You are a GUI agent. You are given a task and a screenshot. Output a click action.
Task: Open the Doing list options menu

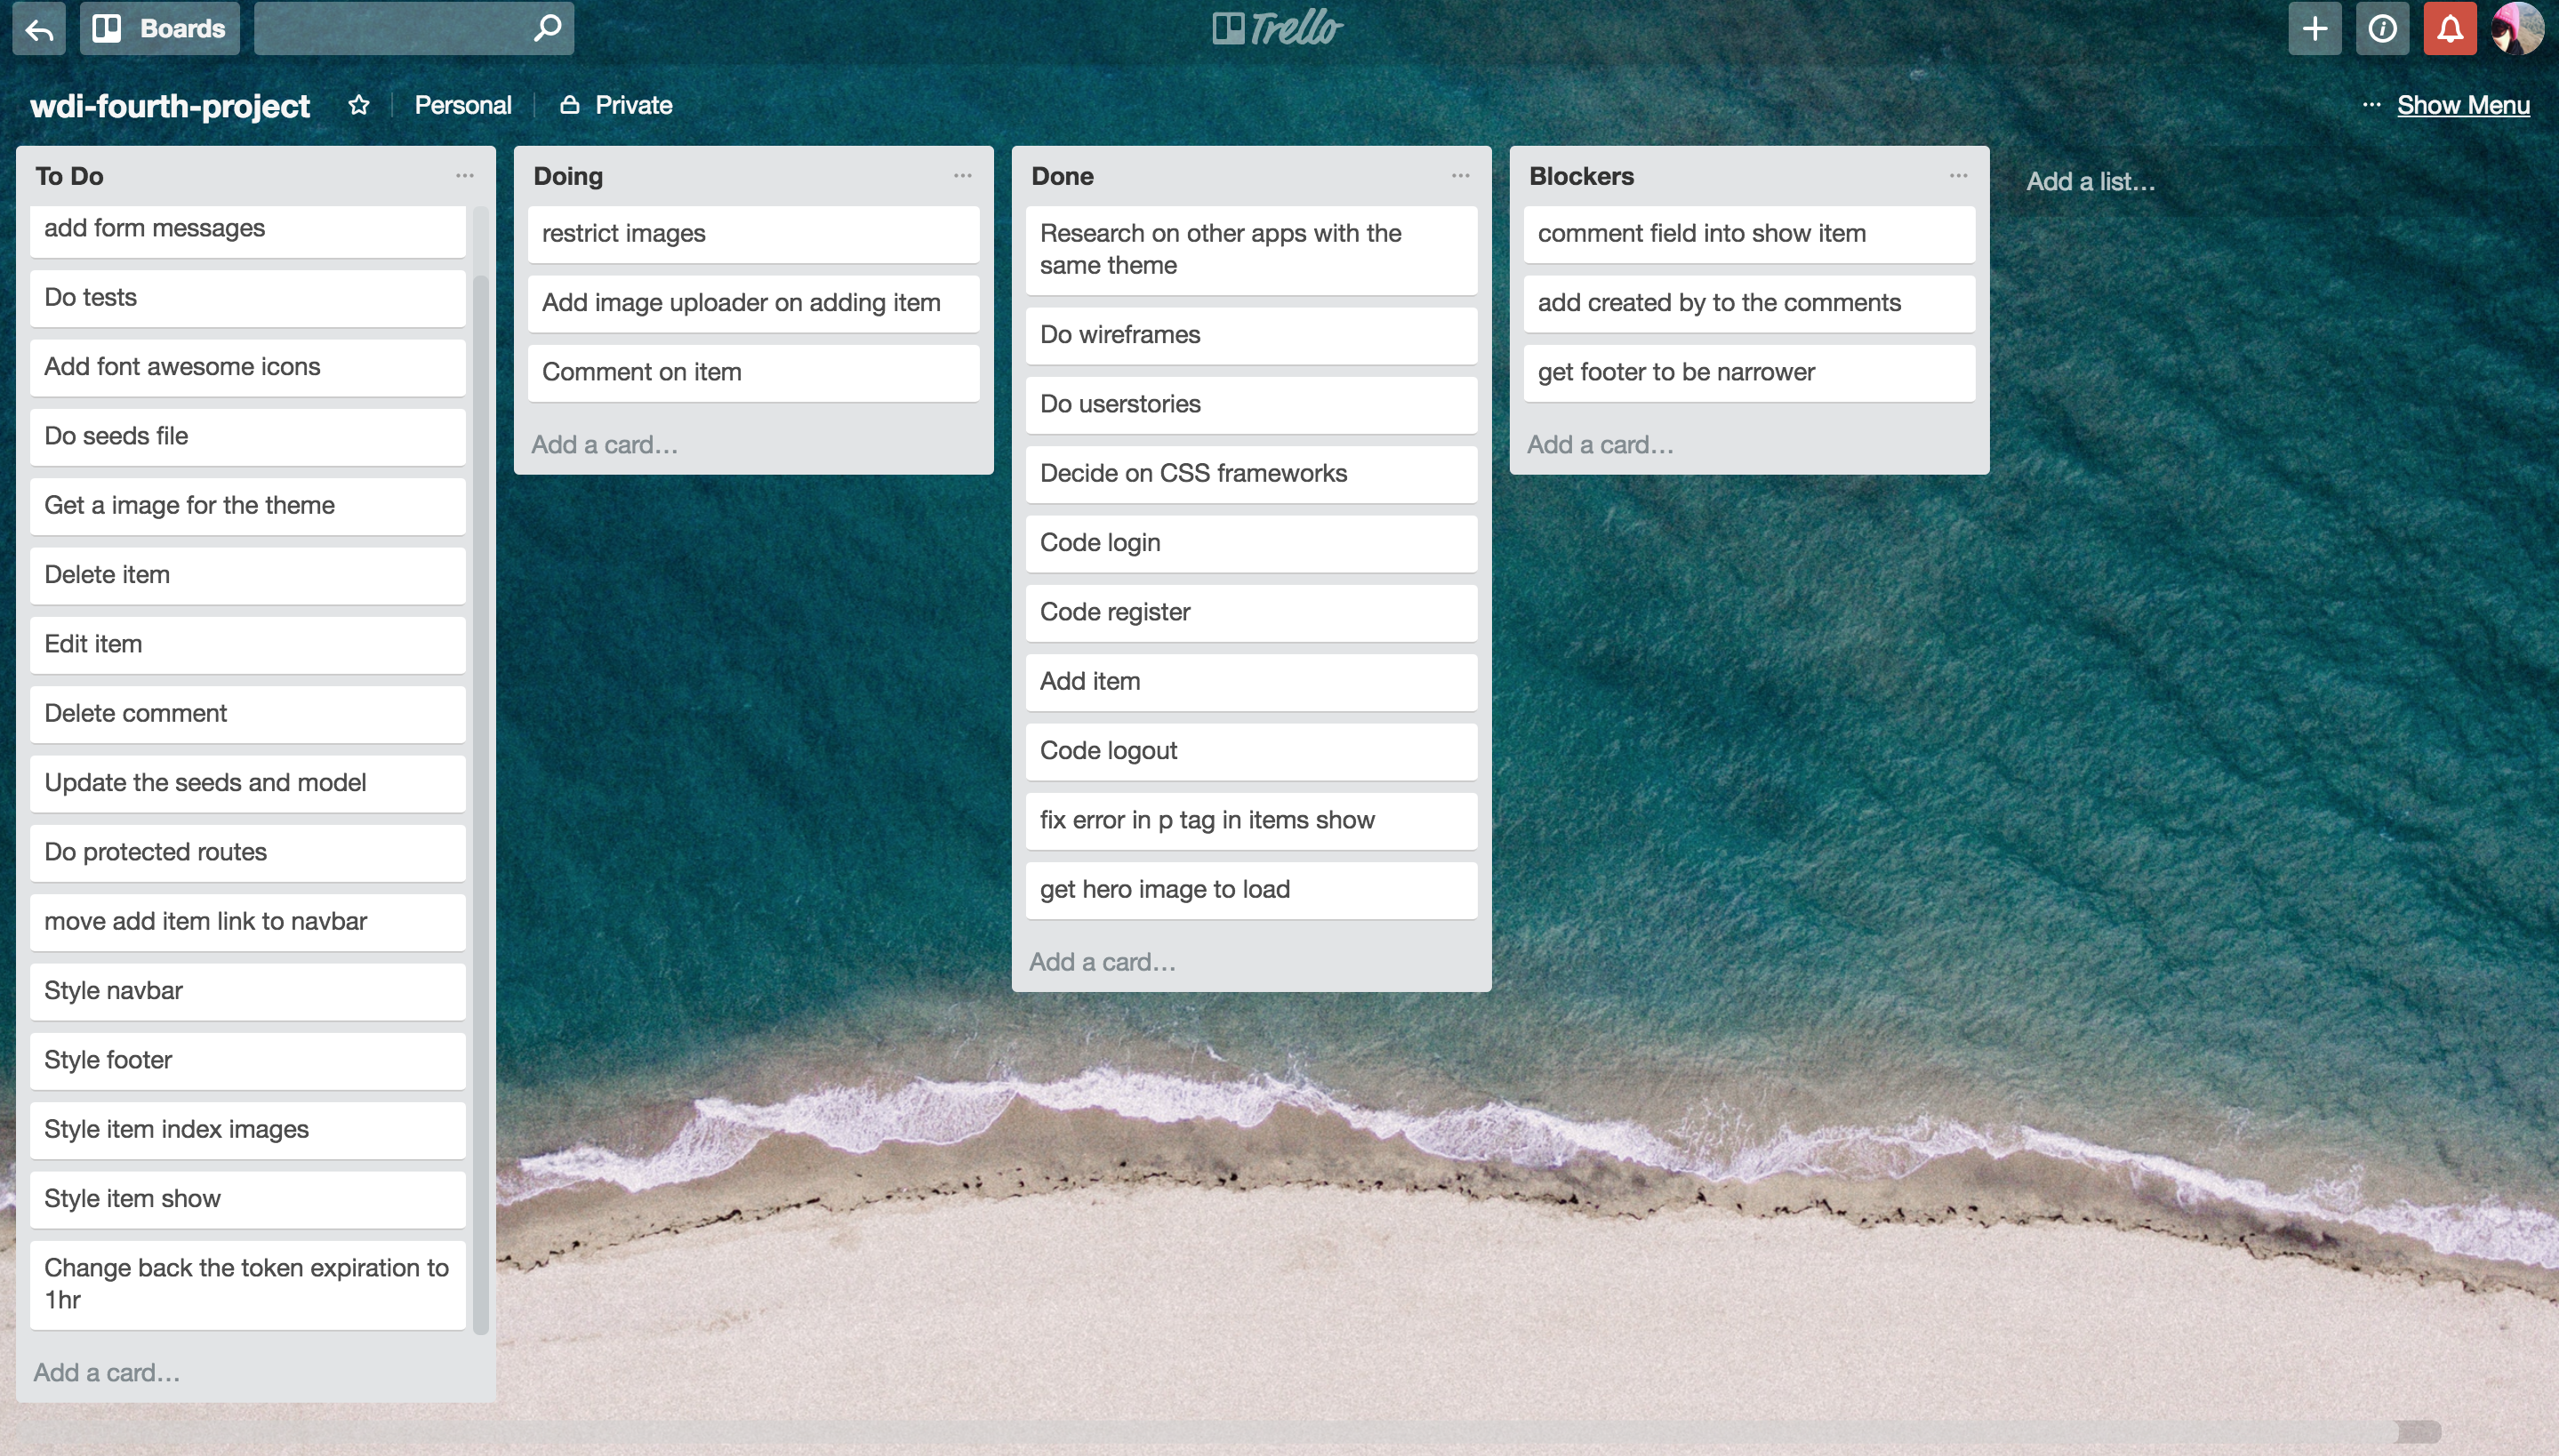(962, 176)
